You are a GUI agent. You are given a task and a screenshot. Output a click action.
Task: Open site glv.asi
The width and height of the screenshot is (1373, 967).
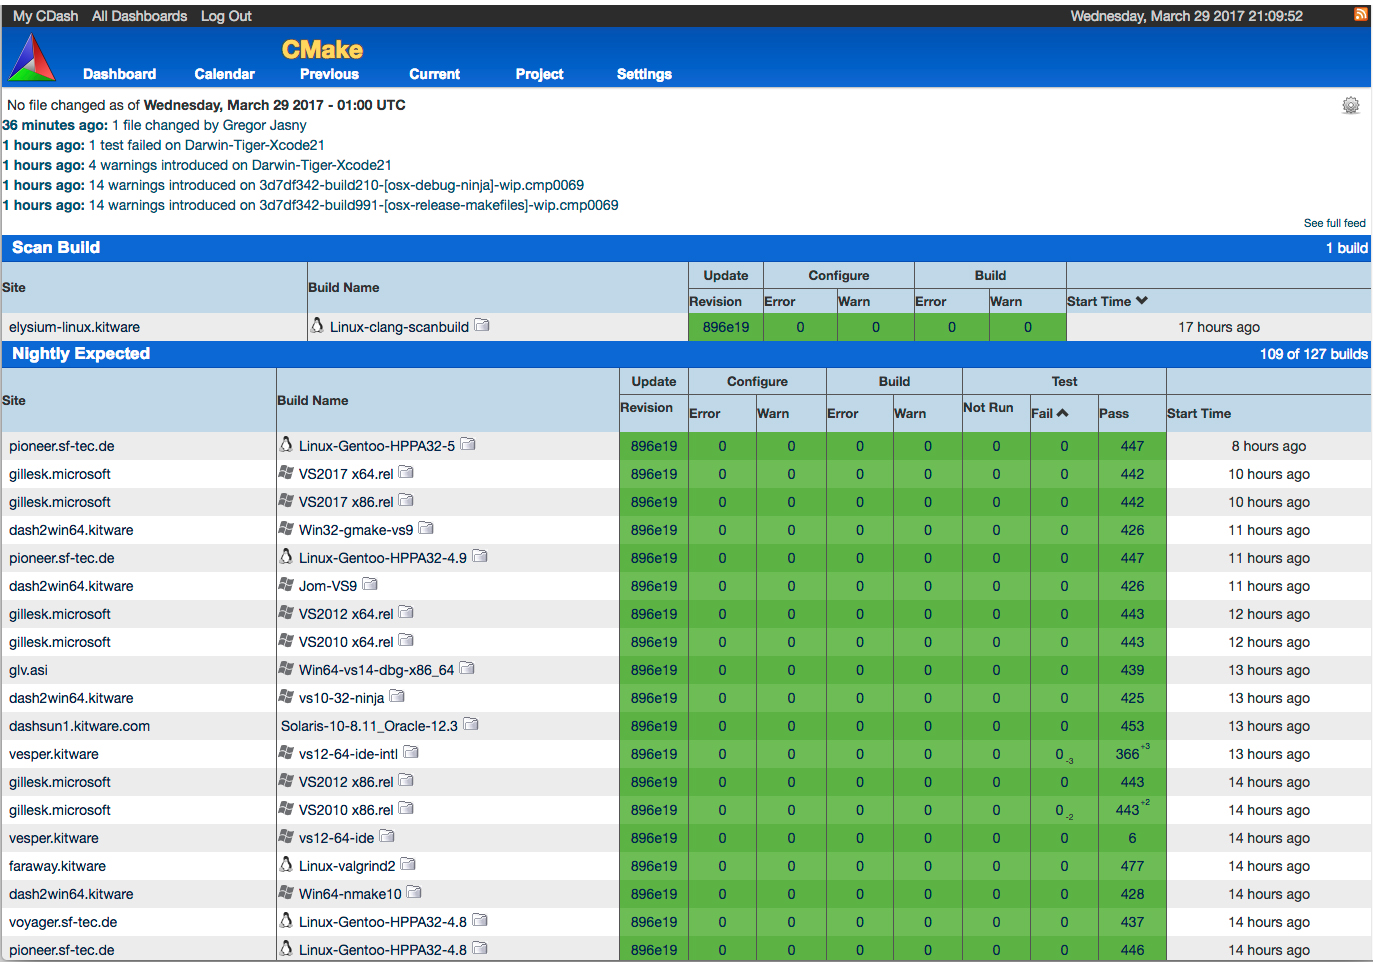(x=29, y=670)
